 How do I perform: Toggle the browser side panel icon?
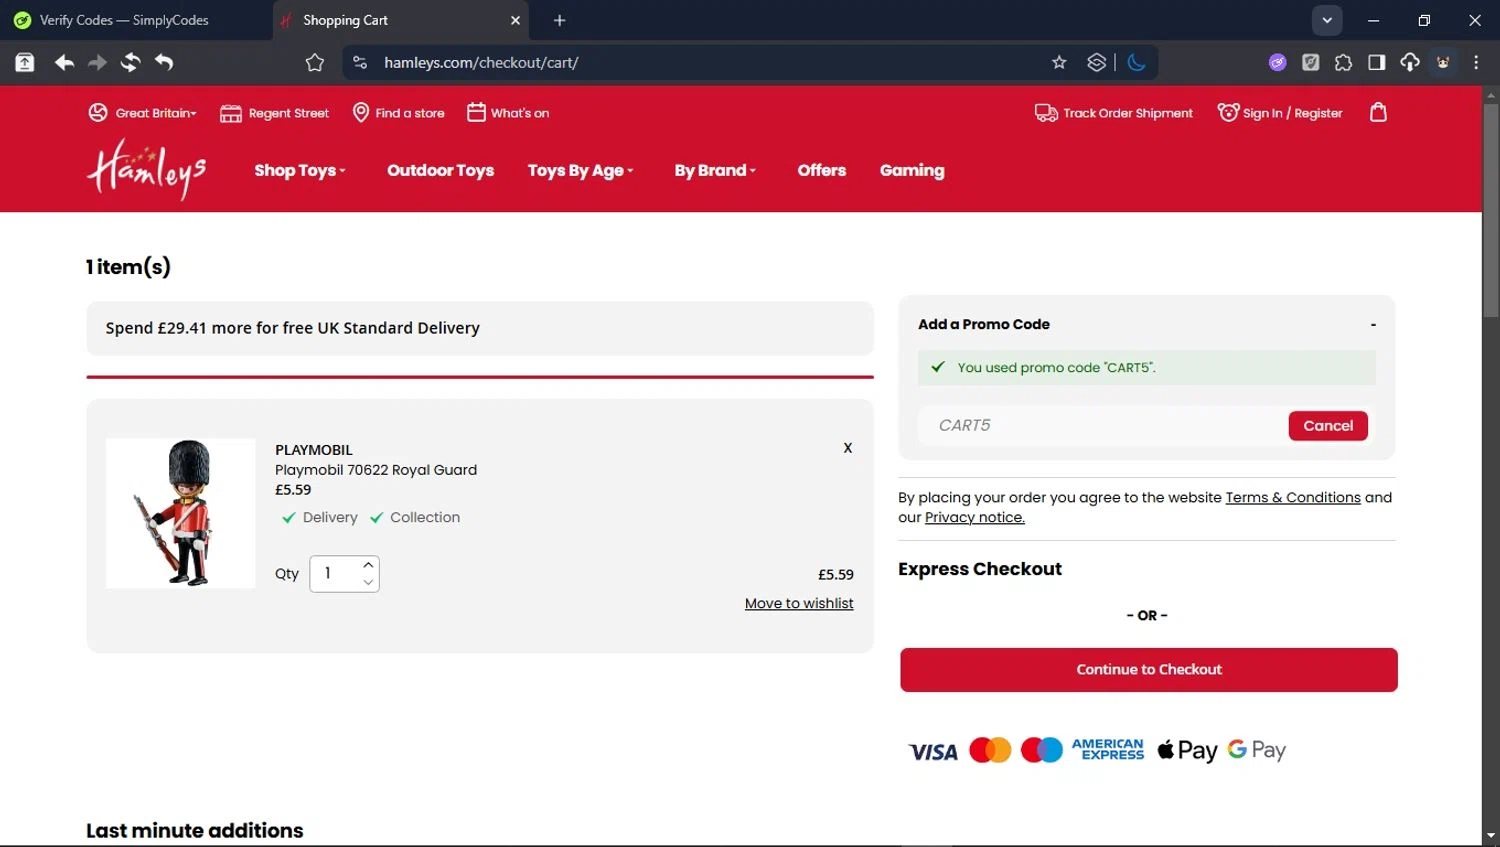(1376, 62)
